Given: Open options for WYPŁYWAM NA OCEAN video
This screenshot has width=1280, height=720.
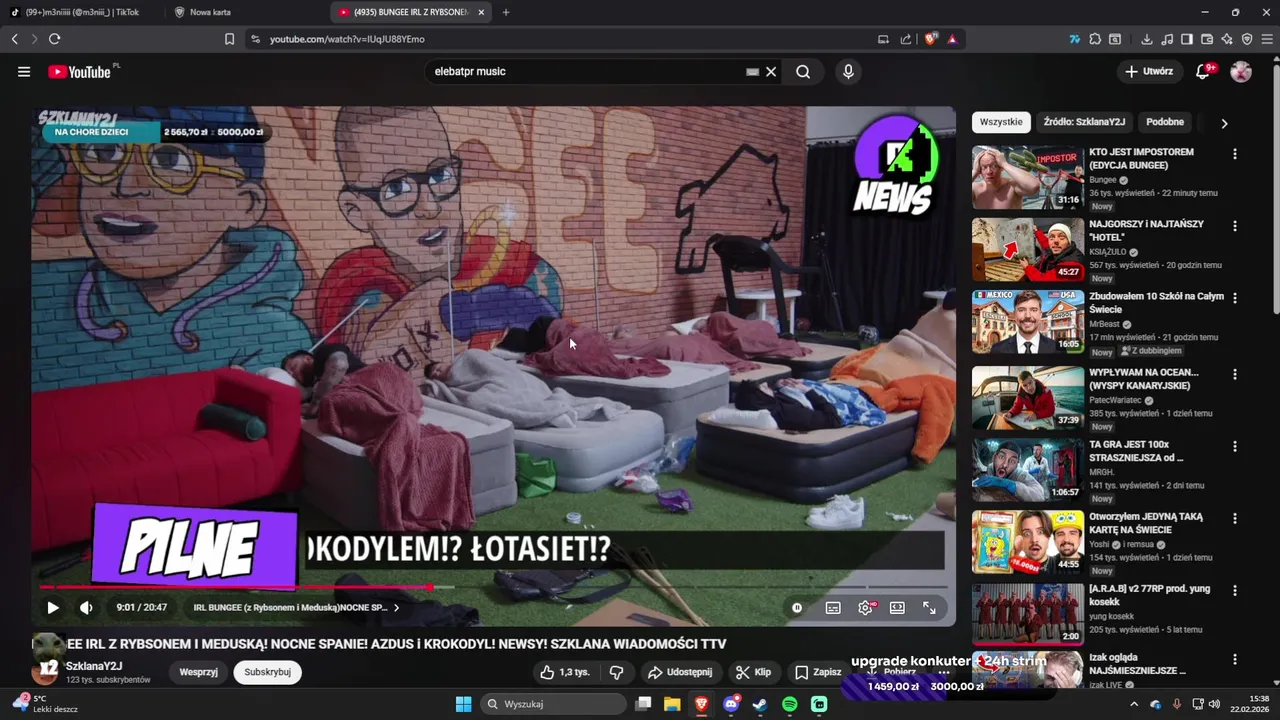Looking at the screenshot, I should [1235, 374].
